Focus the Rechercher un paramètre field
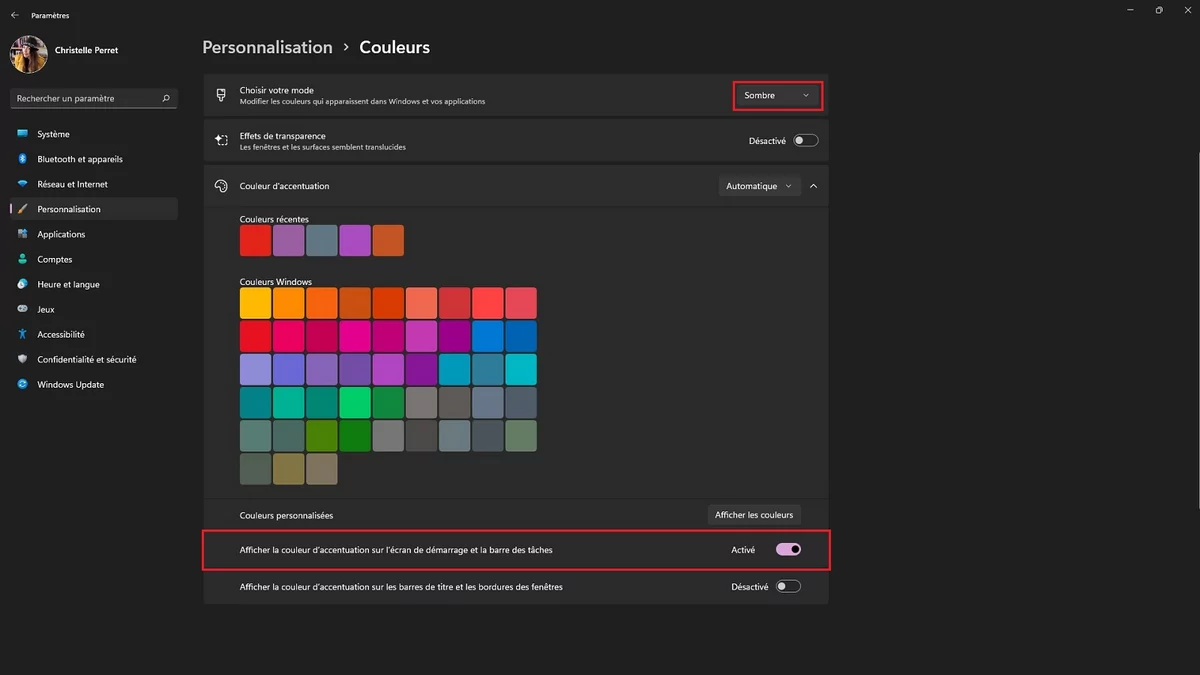The image size is (1200, 675). (x=94, y=98)
